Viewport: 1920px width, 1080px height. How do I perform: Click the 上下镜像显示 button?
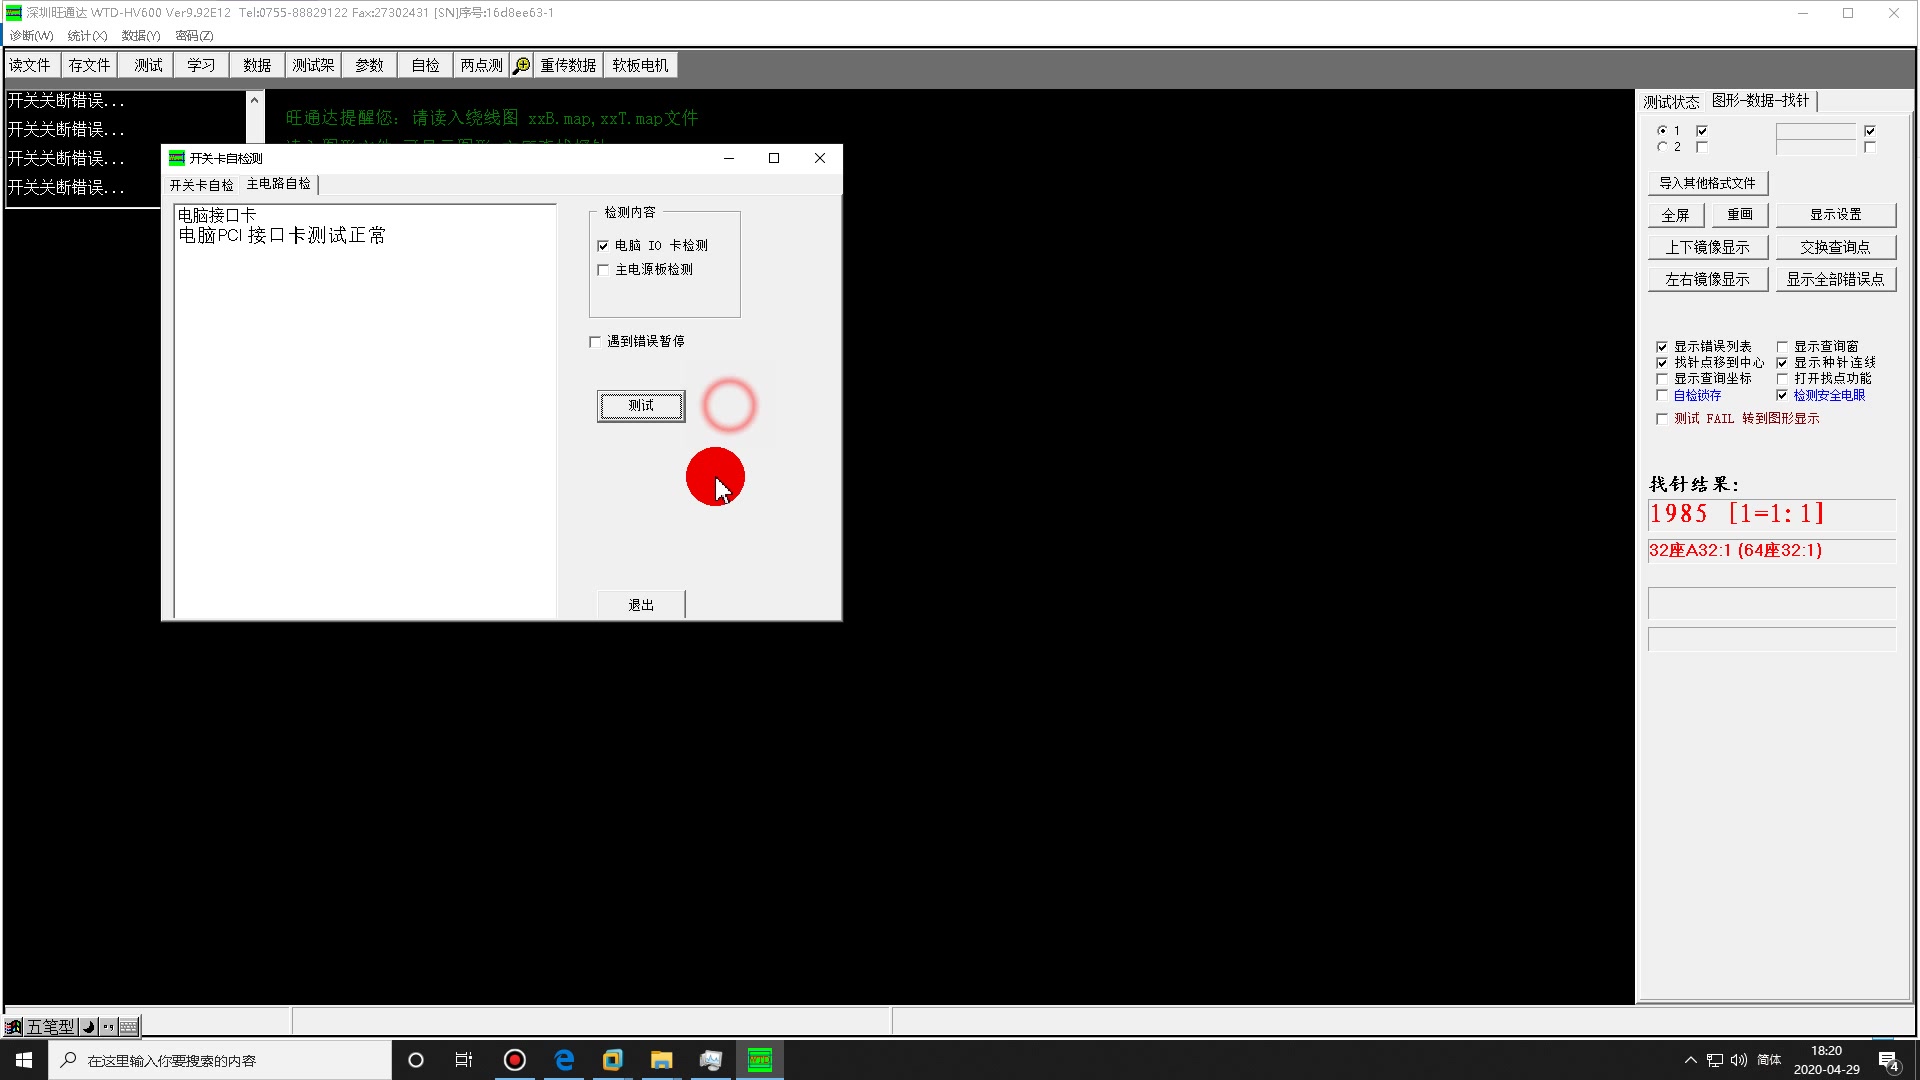(x=1708, y=247)
